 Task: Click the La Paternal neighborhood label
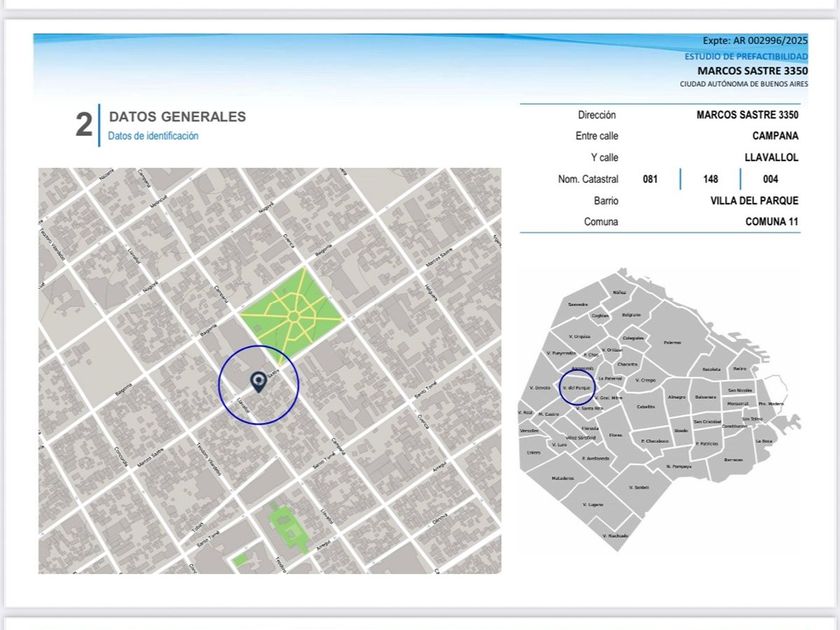(x=610, y=378)
